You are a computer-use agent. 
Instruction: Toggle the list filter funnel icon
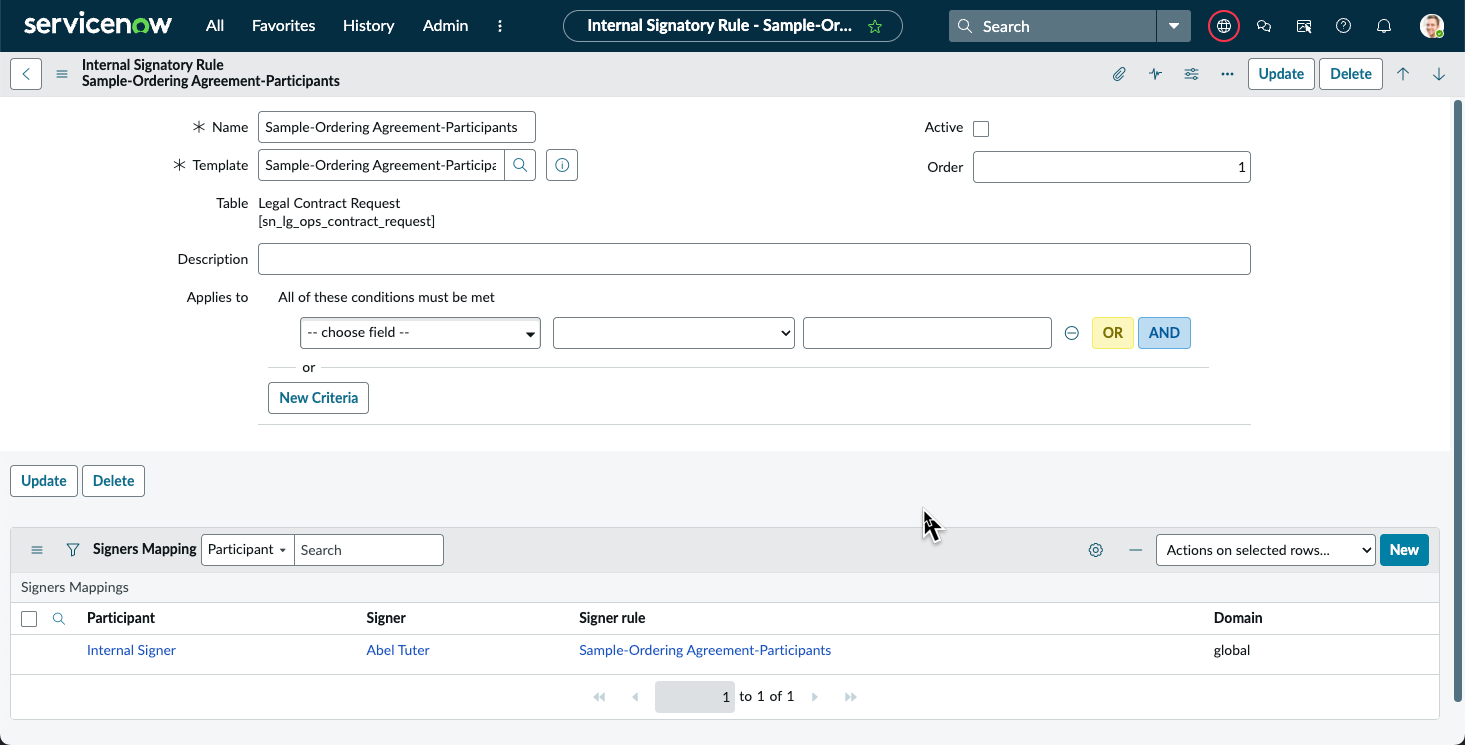[x=73, y=550]
